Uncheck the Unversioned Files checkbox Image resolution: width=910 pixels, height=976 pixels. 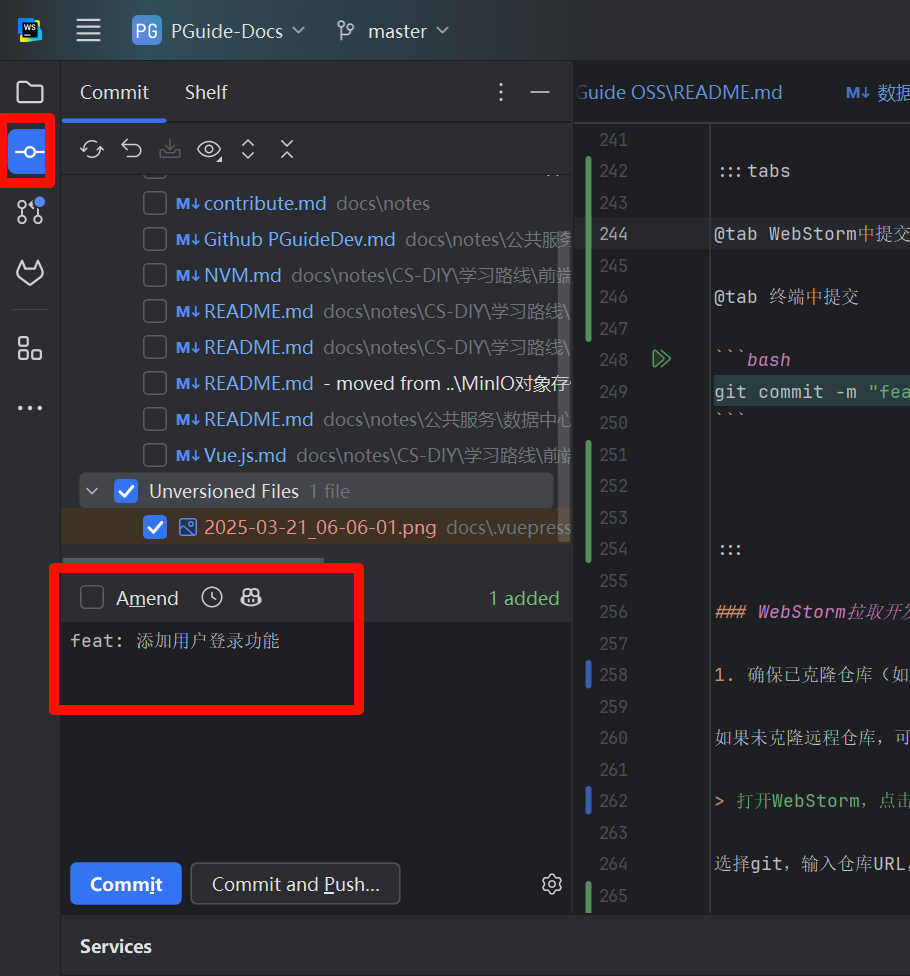126,491
